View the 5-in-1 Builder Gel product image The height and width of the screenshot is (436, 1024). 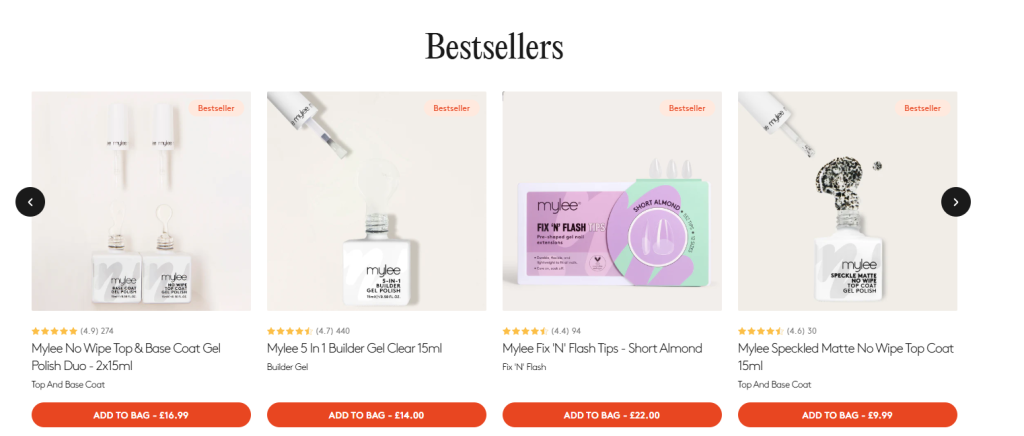(376, 201)
